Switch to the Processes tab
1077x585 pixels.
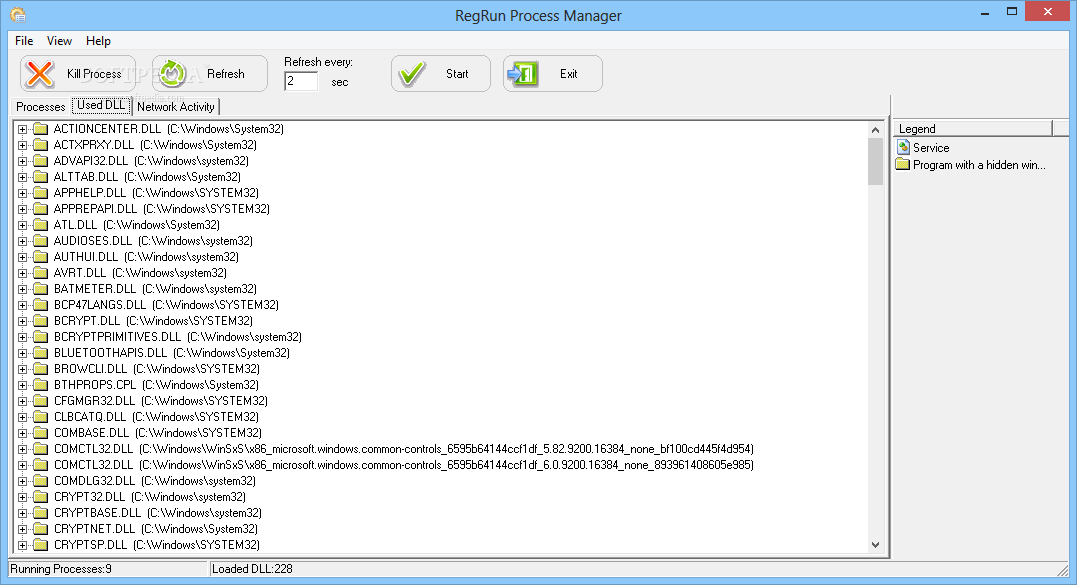[41, 106]
